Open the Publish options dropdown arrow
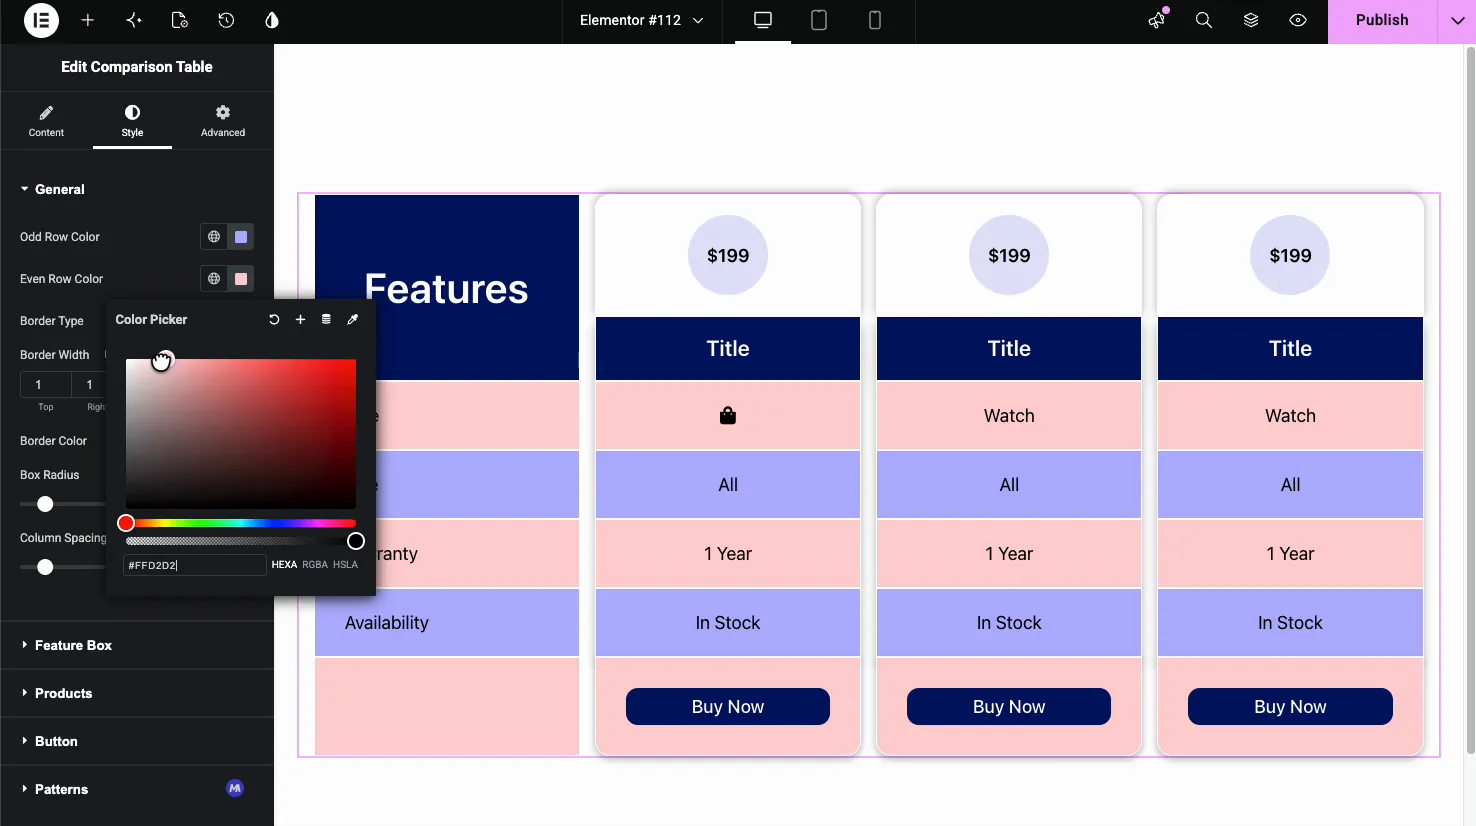 pos(1456,21)
